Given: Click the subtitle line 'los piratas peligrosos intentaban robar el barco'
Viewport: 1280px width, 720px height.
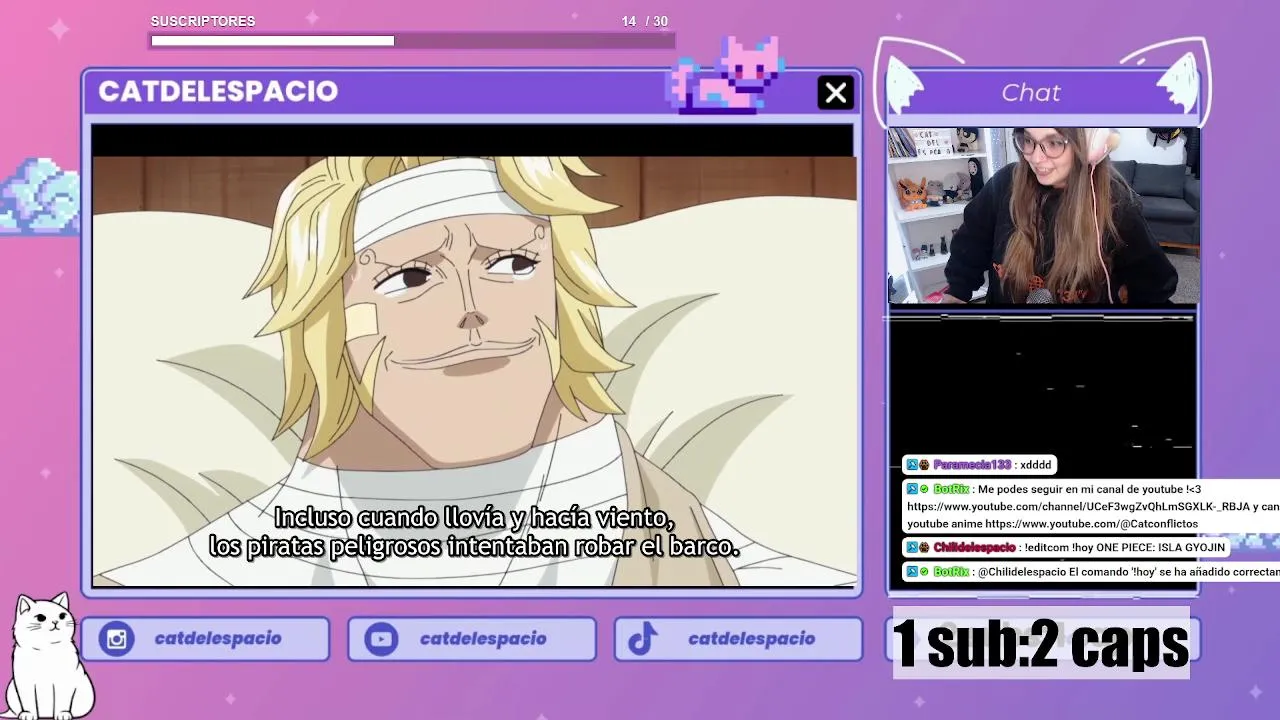Looking at the screenshot, I should [474, 547].
